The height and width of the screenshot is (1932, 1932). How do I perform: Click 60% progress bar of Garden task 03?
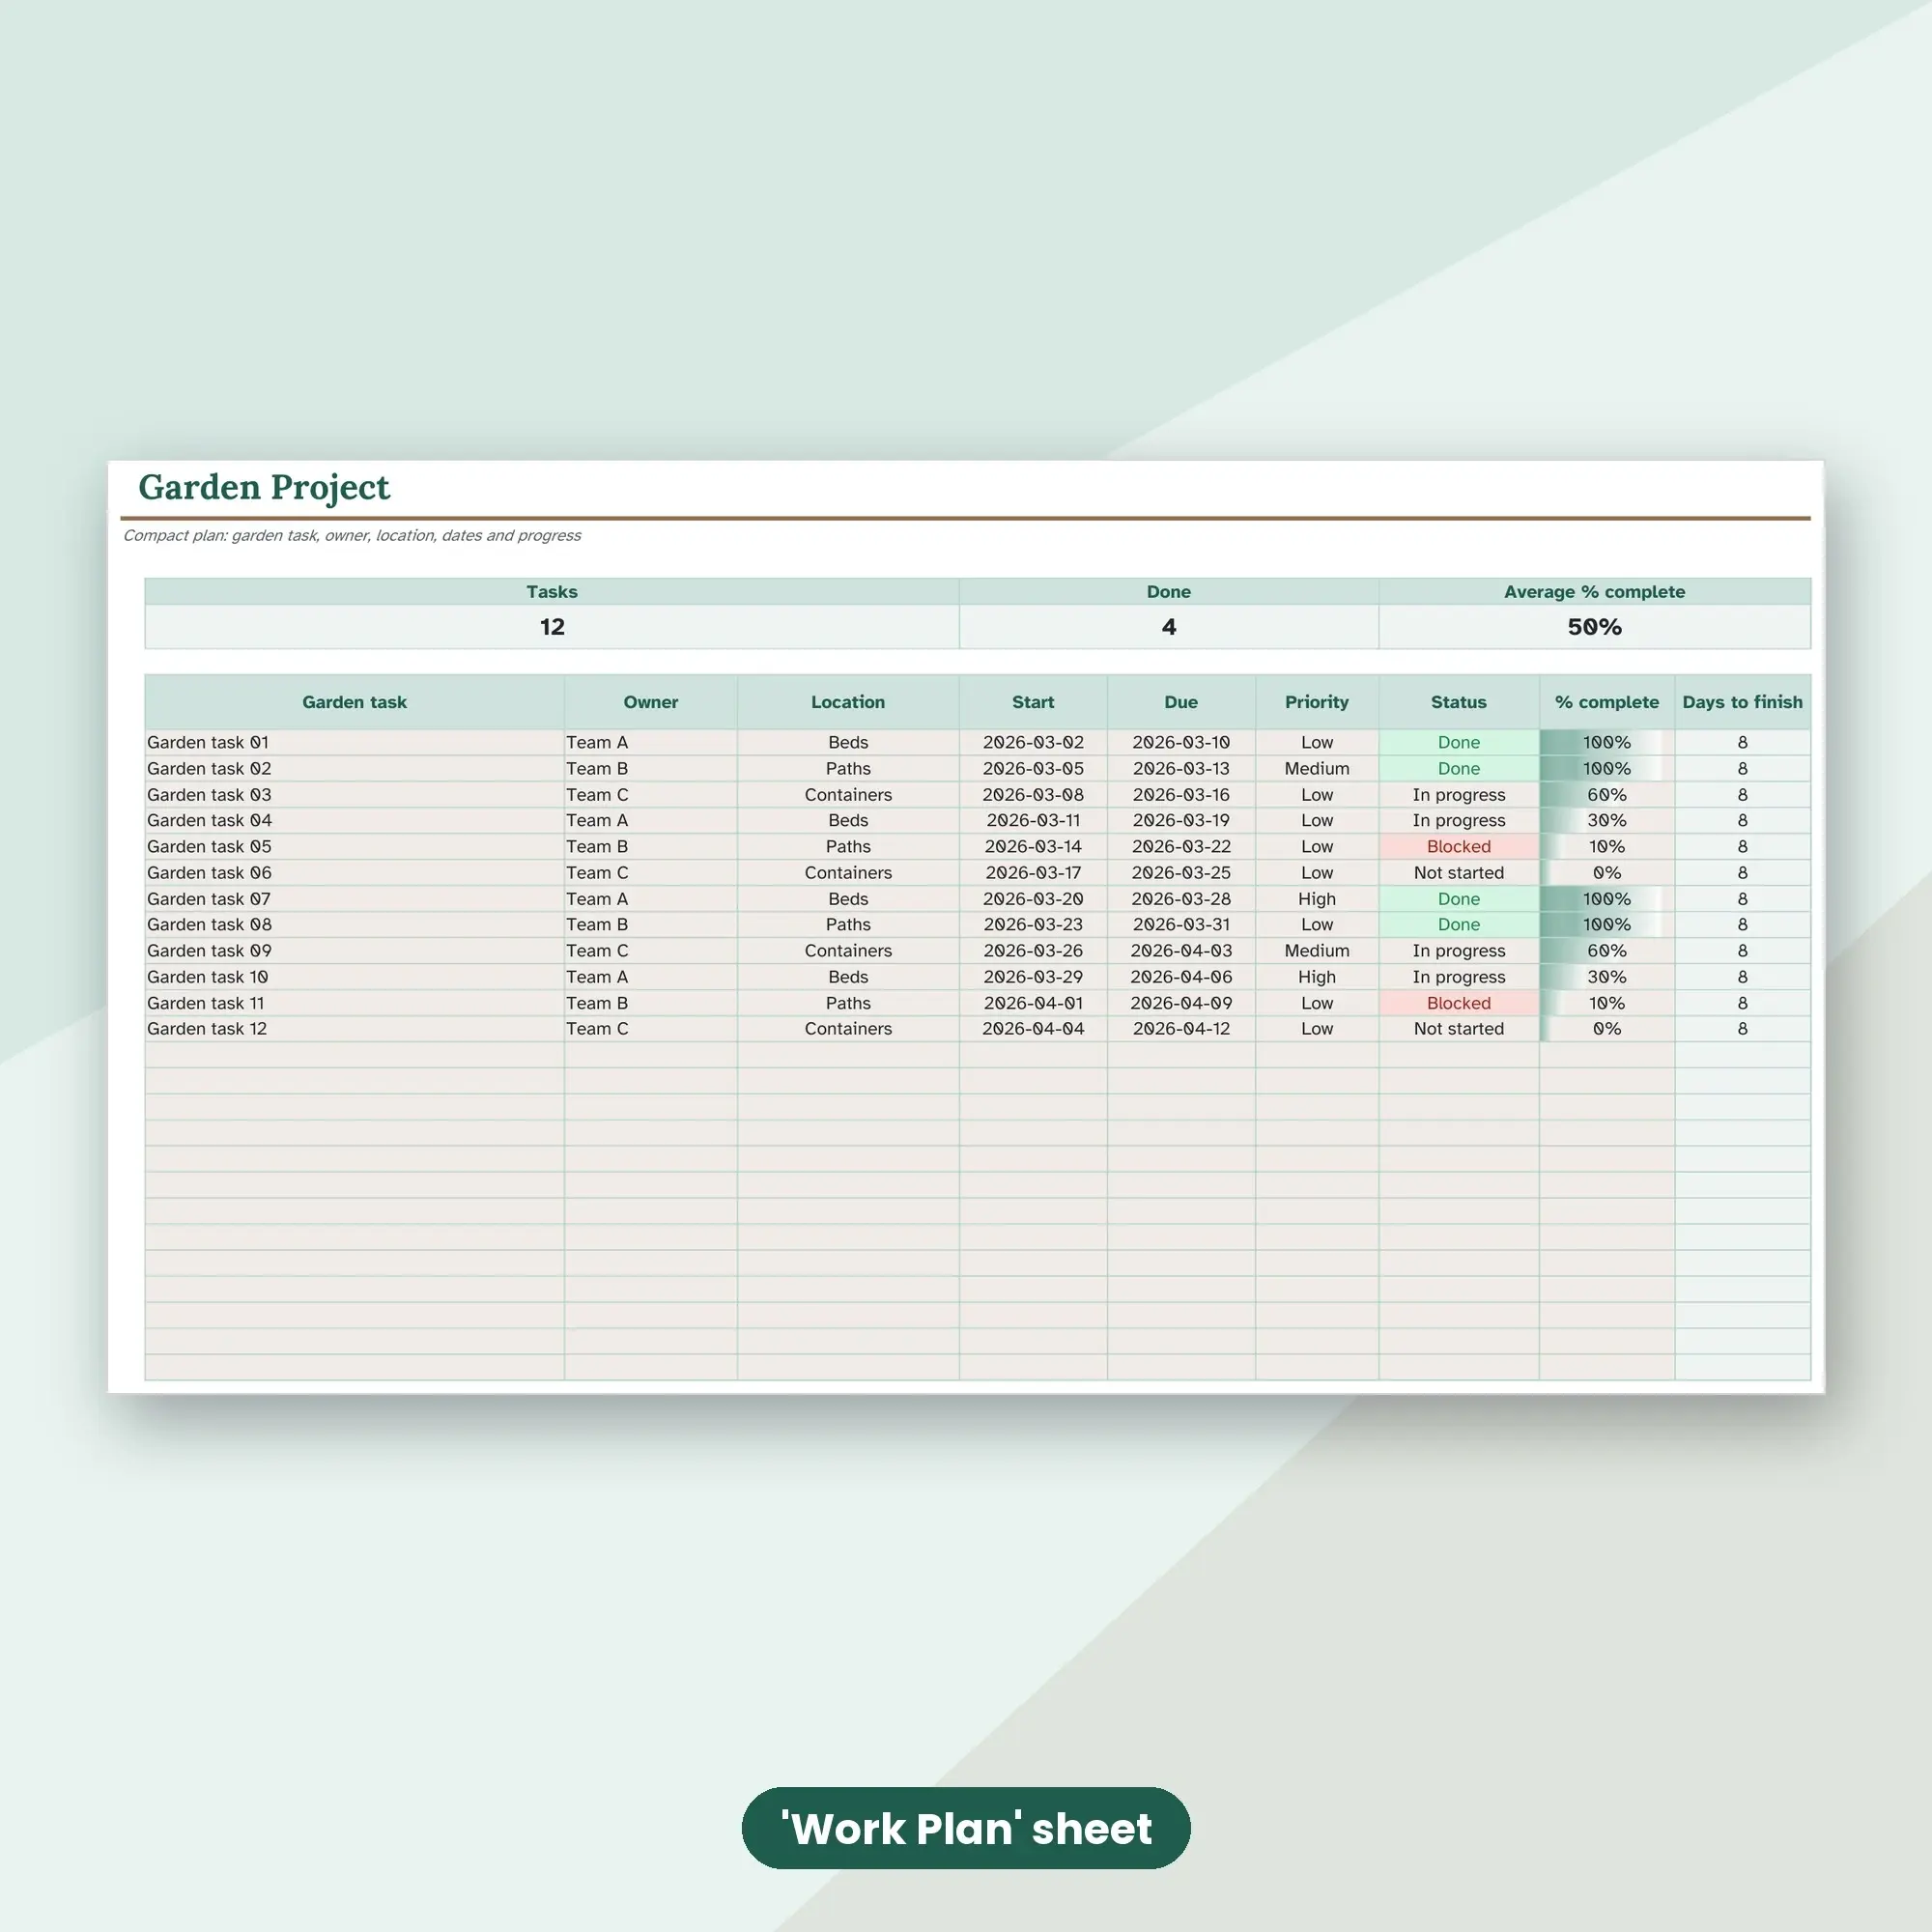tap(1607, 795)
